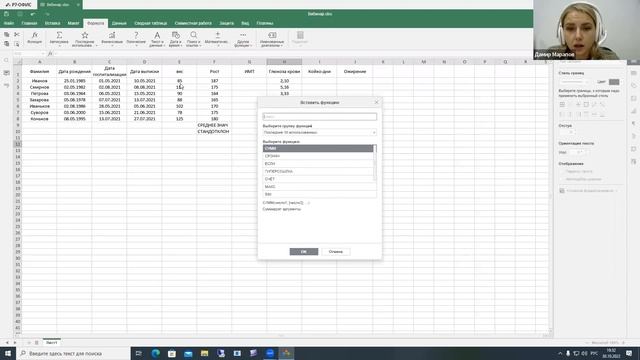
Task: Click the function list scrollbar in dialog
Action: (375, 163)
